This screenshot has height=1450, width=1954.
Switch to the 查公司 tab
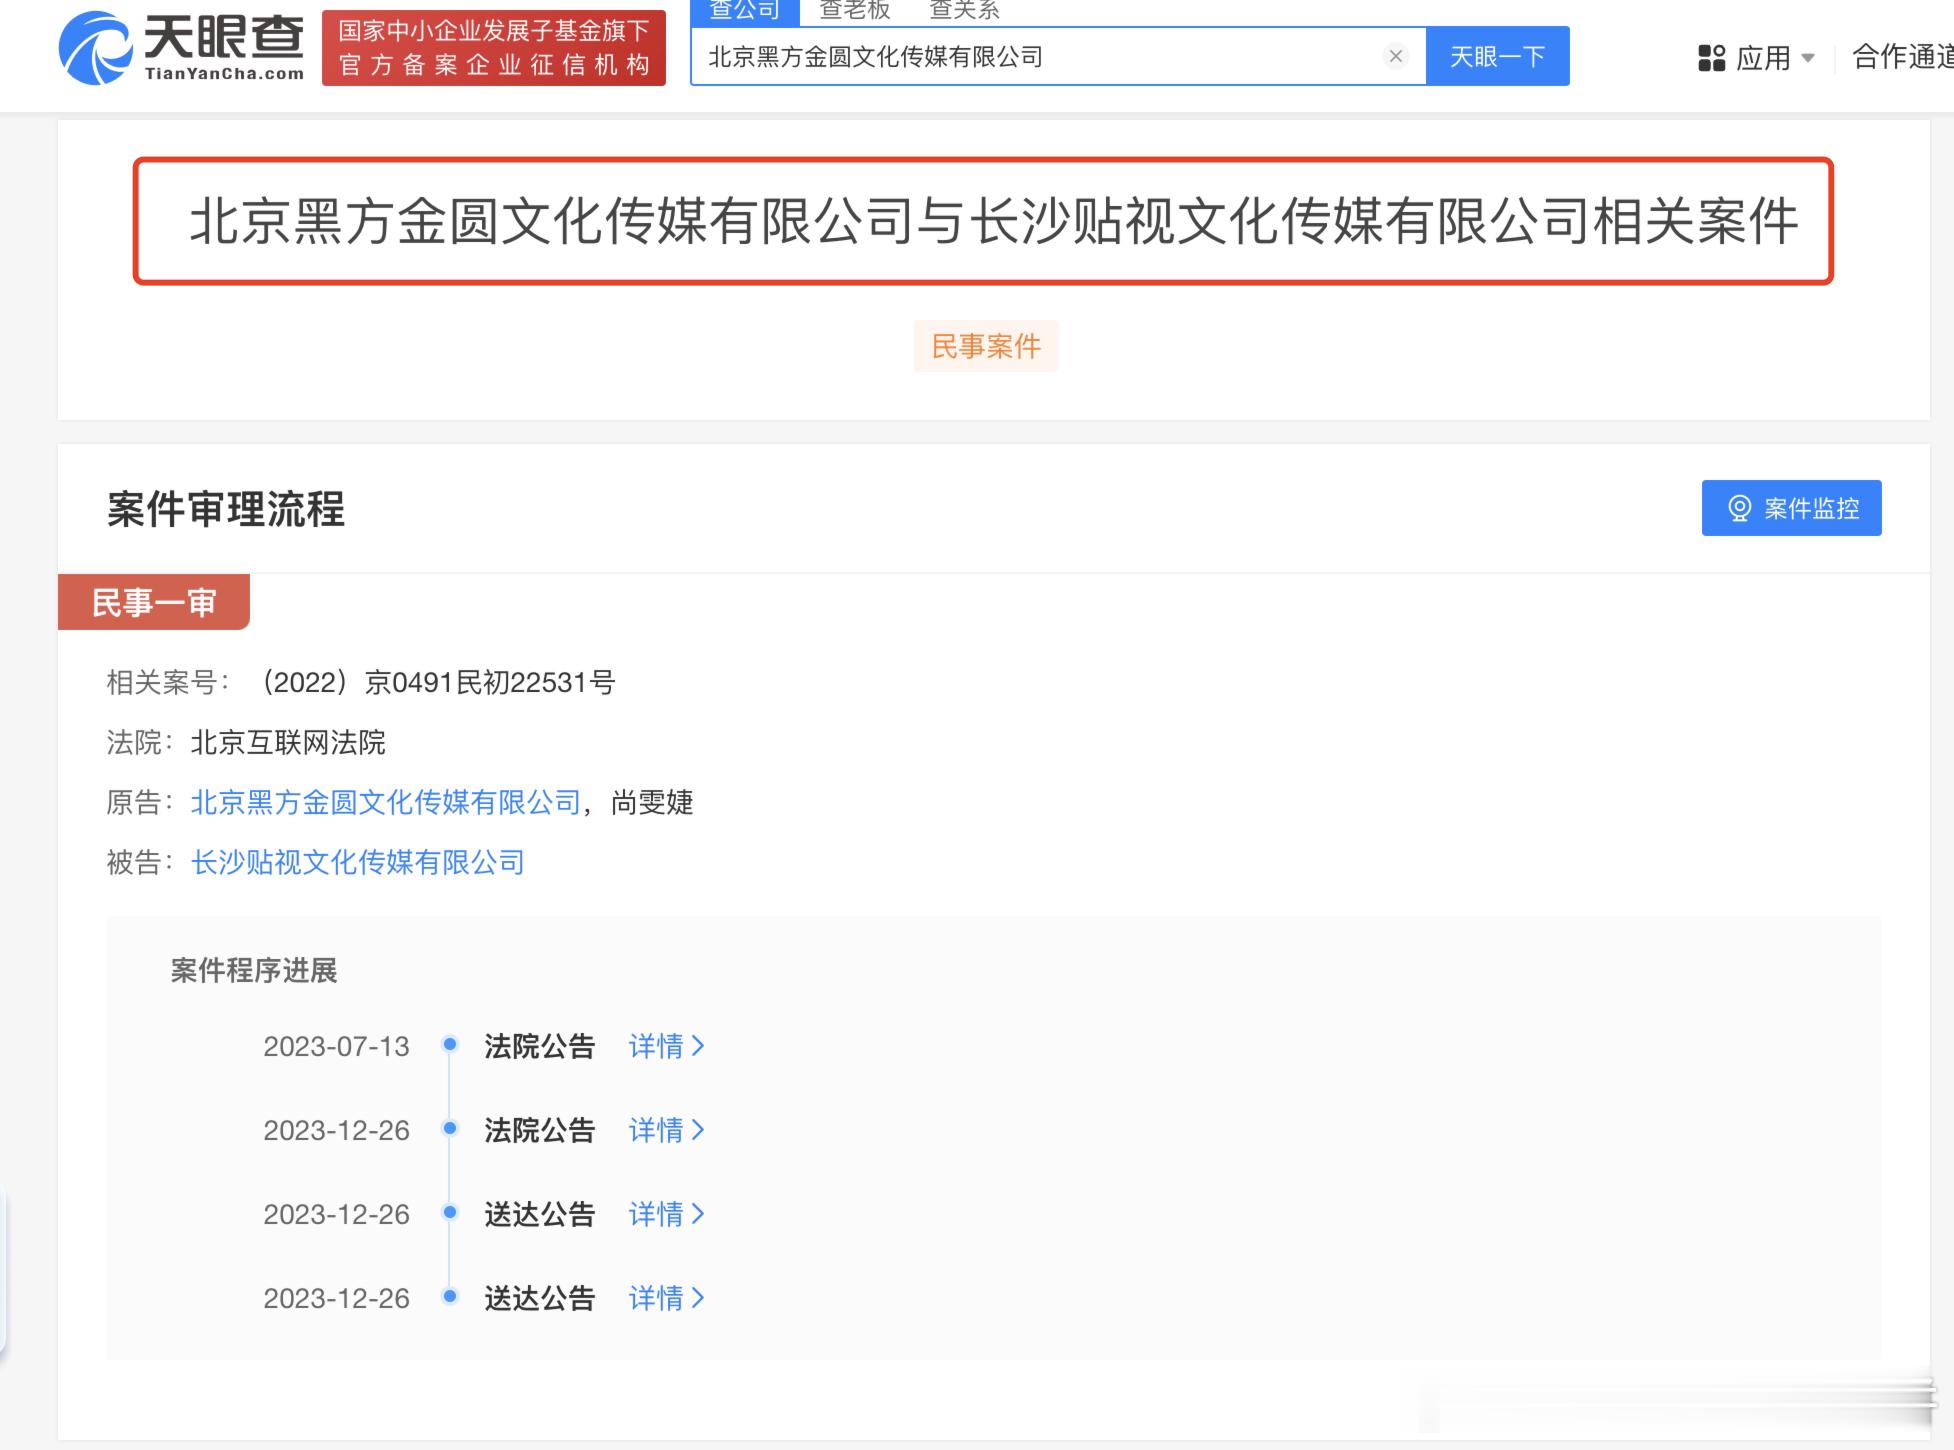point(744,11)
